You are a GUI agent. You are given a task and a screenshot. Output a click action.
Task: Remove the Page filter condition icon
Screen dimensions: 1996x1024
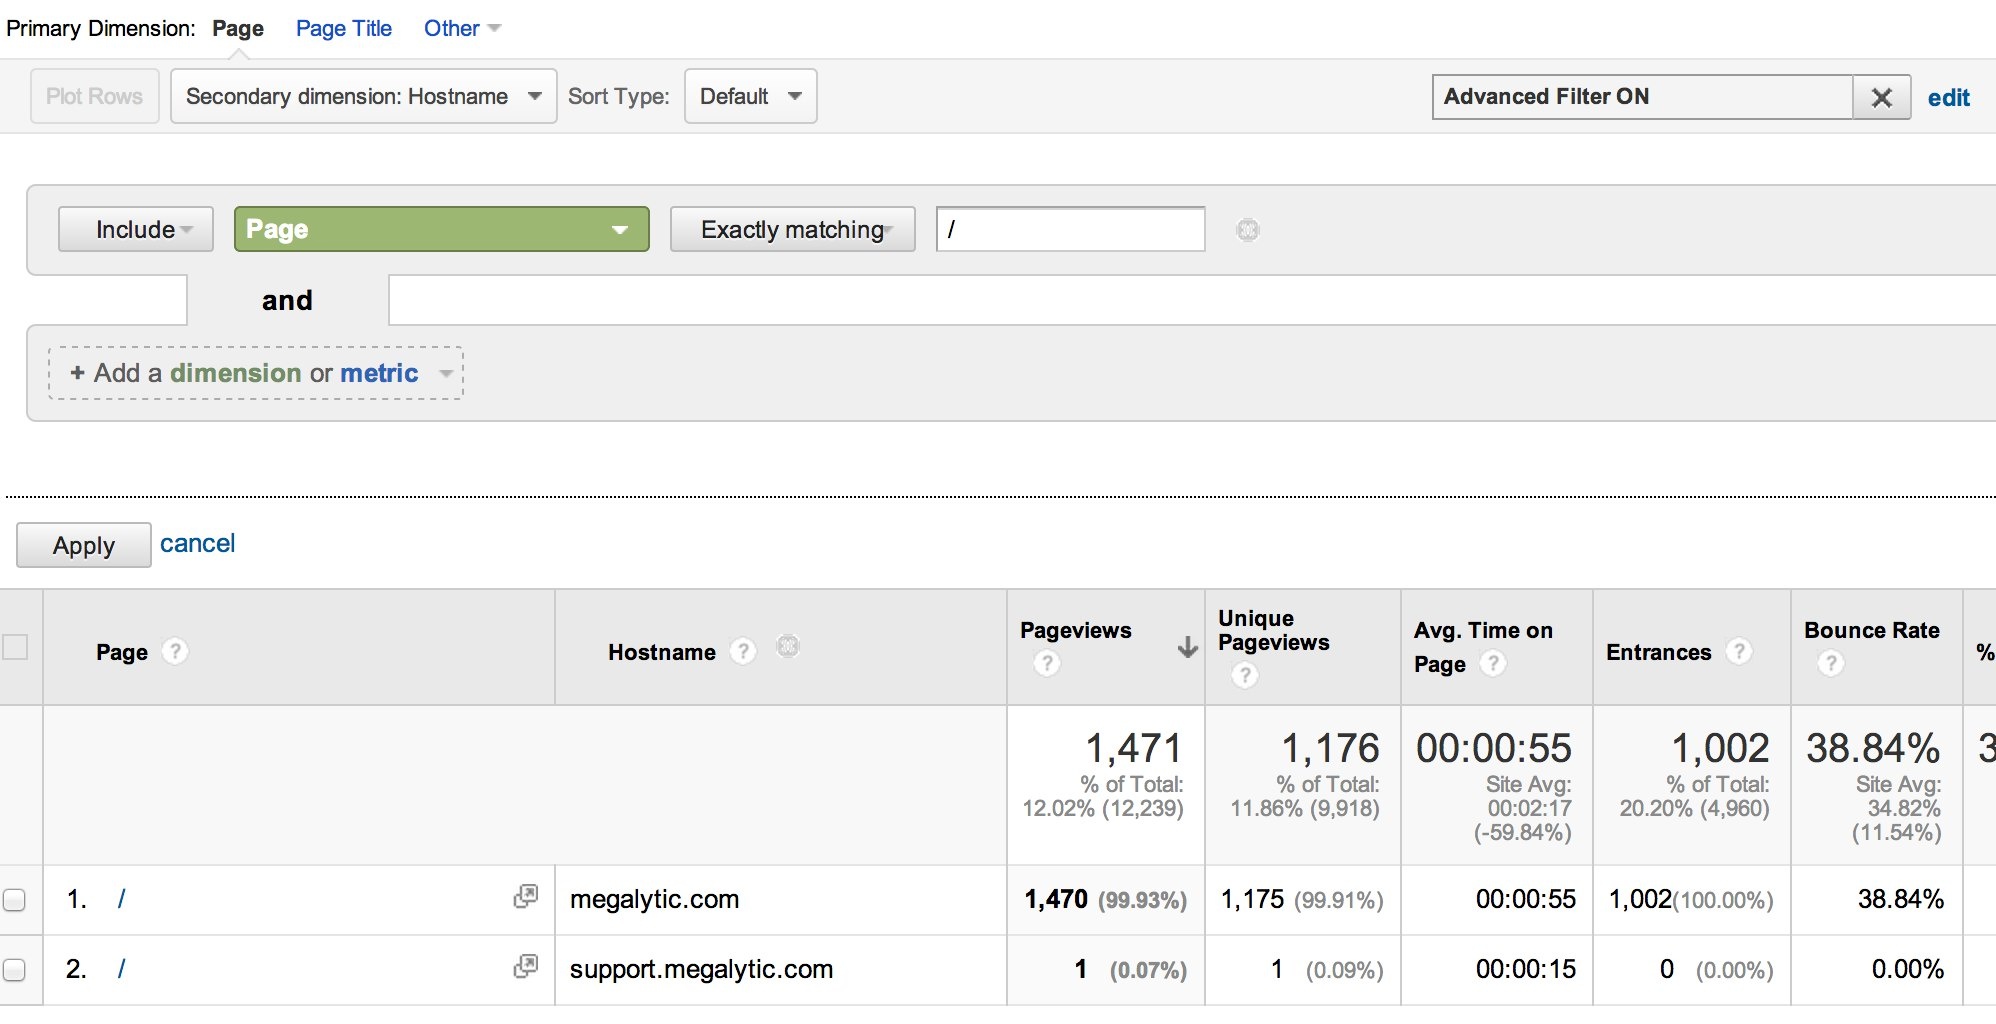click(x=1247, y=230)
